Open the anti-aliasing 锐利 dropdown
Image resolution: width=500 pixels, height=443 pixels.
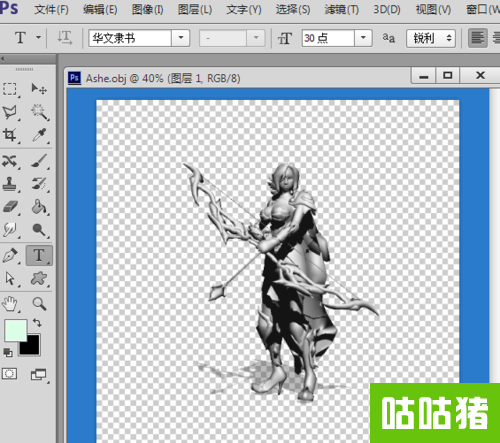(431, 38)
